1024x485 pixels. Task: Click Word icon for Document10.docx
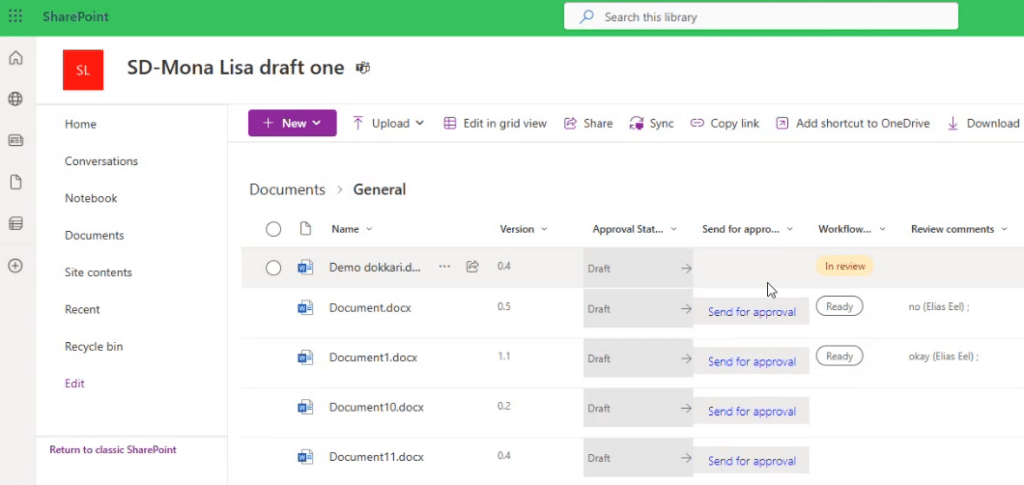click(305, 407)
